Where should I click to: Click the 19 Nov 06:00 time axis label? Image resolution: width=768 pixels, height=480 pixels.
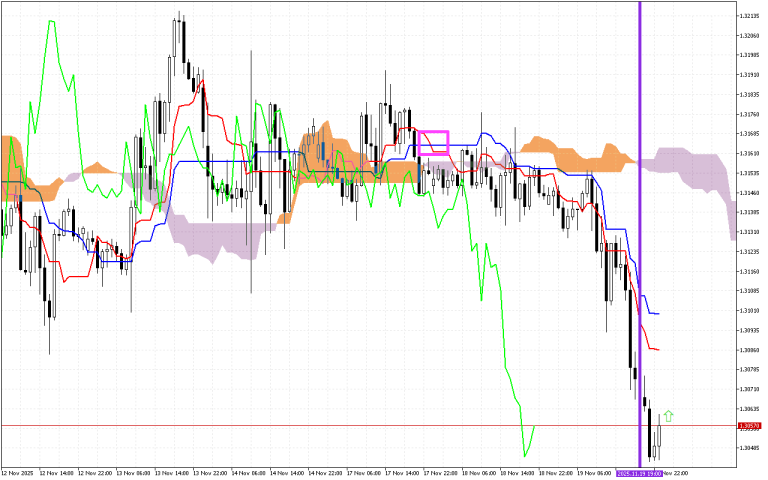pyautogui.click(x=594, y=474)
